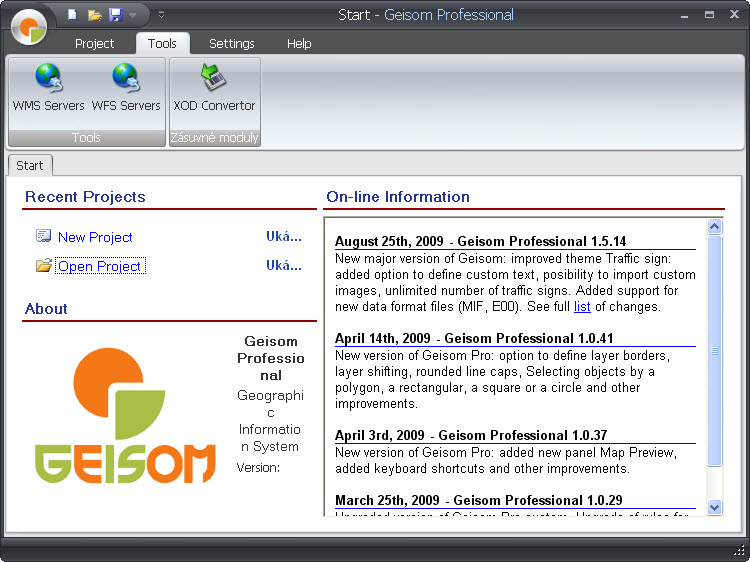Click the 'Version:' label in About
Viewport: 750px width, 562px height.
[x=258, y=468]
